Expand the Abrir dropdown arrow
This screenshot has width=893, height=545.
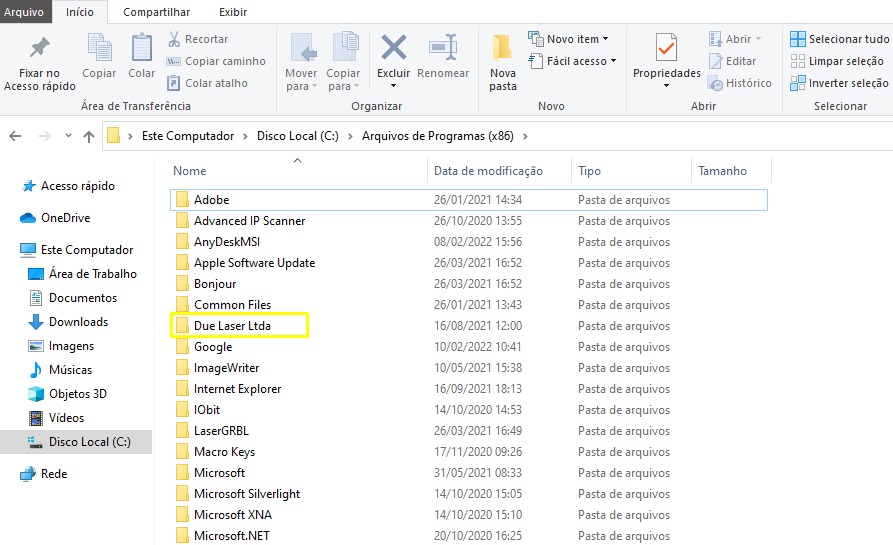pos(759,39)
